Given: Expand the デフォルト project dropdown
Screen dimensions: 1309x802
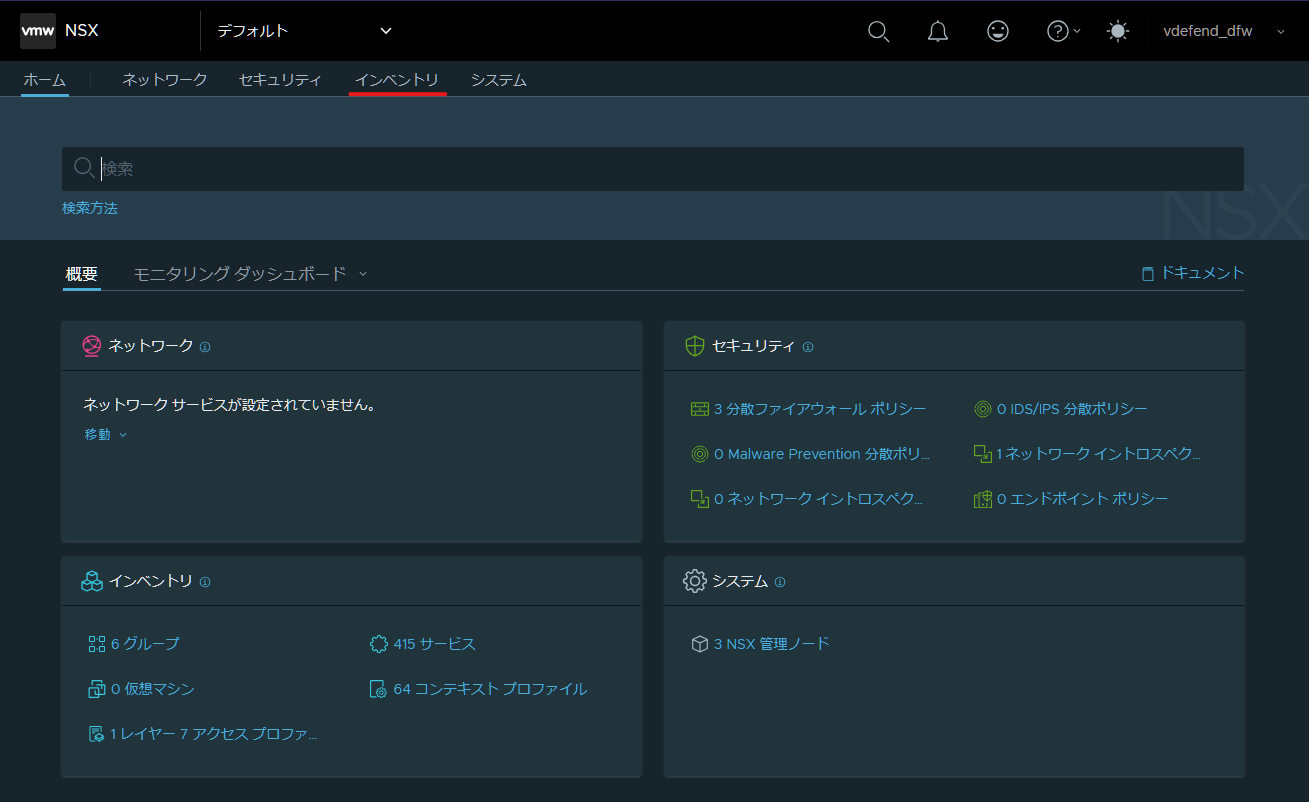Looking at the screenshot, I should [305, 31].
